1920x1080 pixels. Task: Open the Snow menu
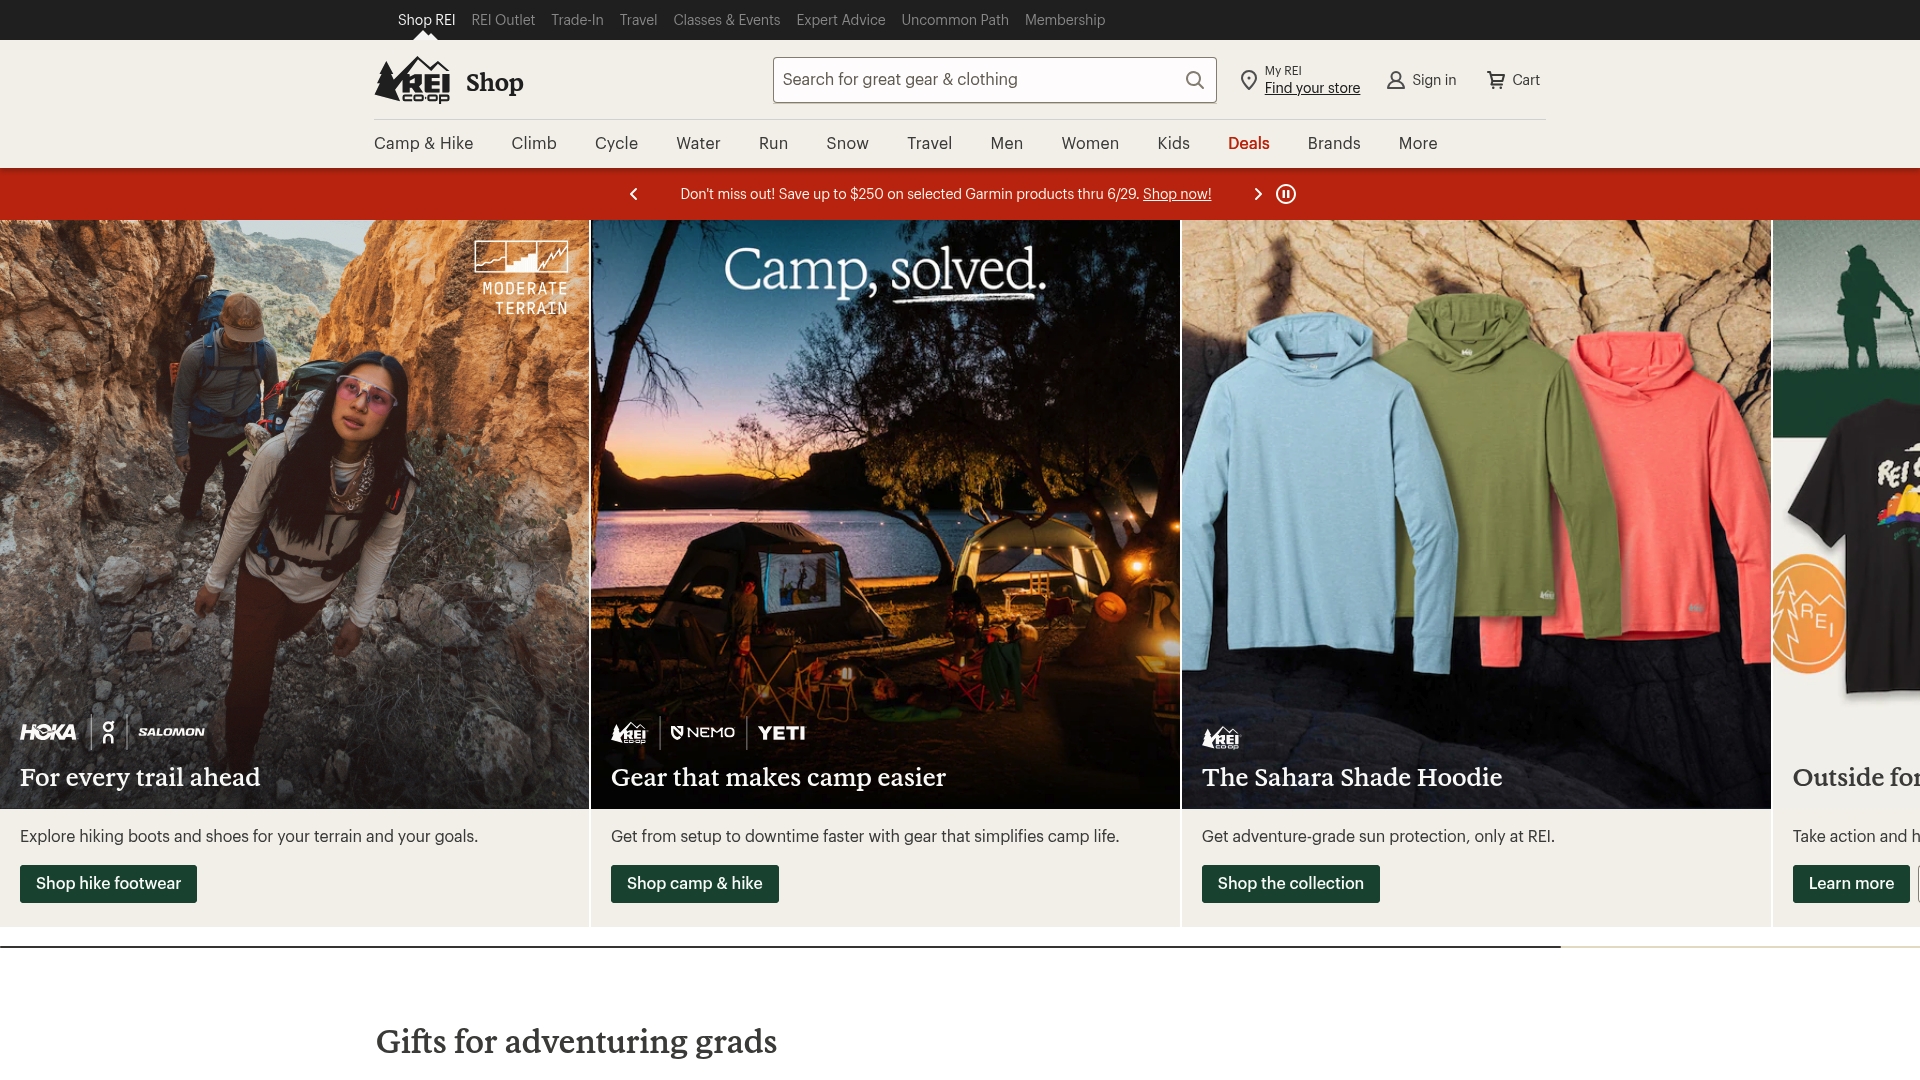click(847, 143)
